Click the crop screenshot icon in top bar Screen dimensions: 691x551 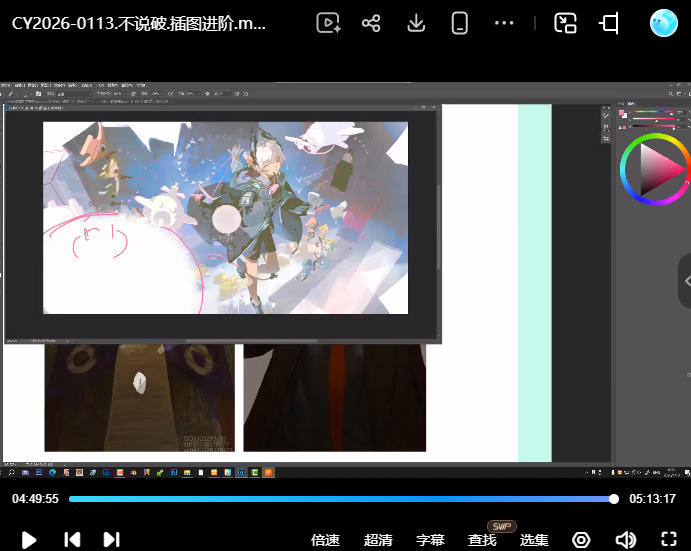click(609, 23)
